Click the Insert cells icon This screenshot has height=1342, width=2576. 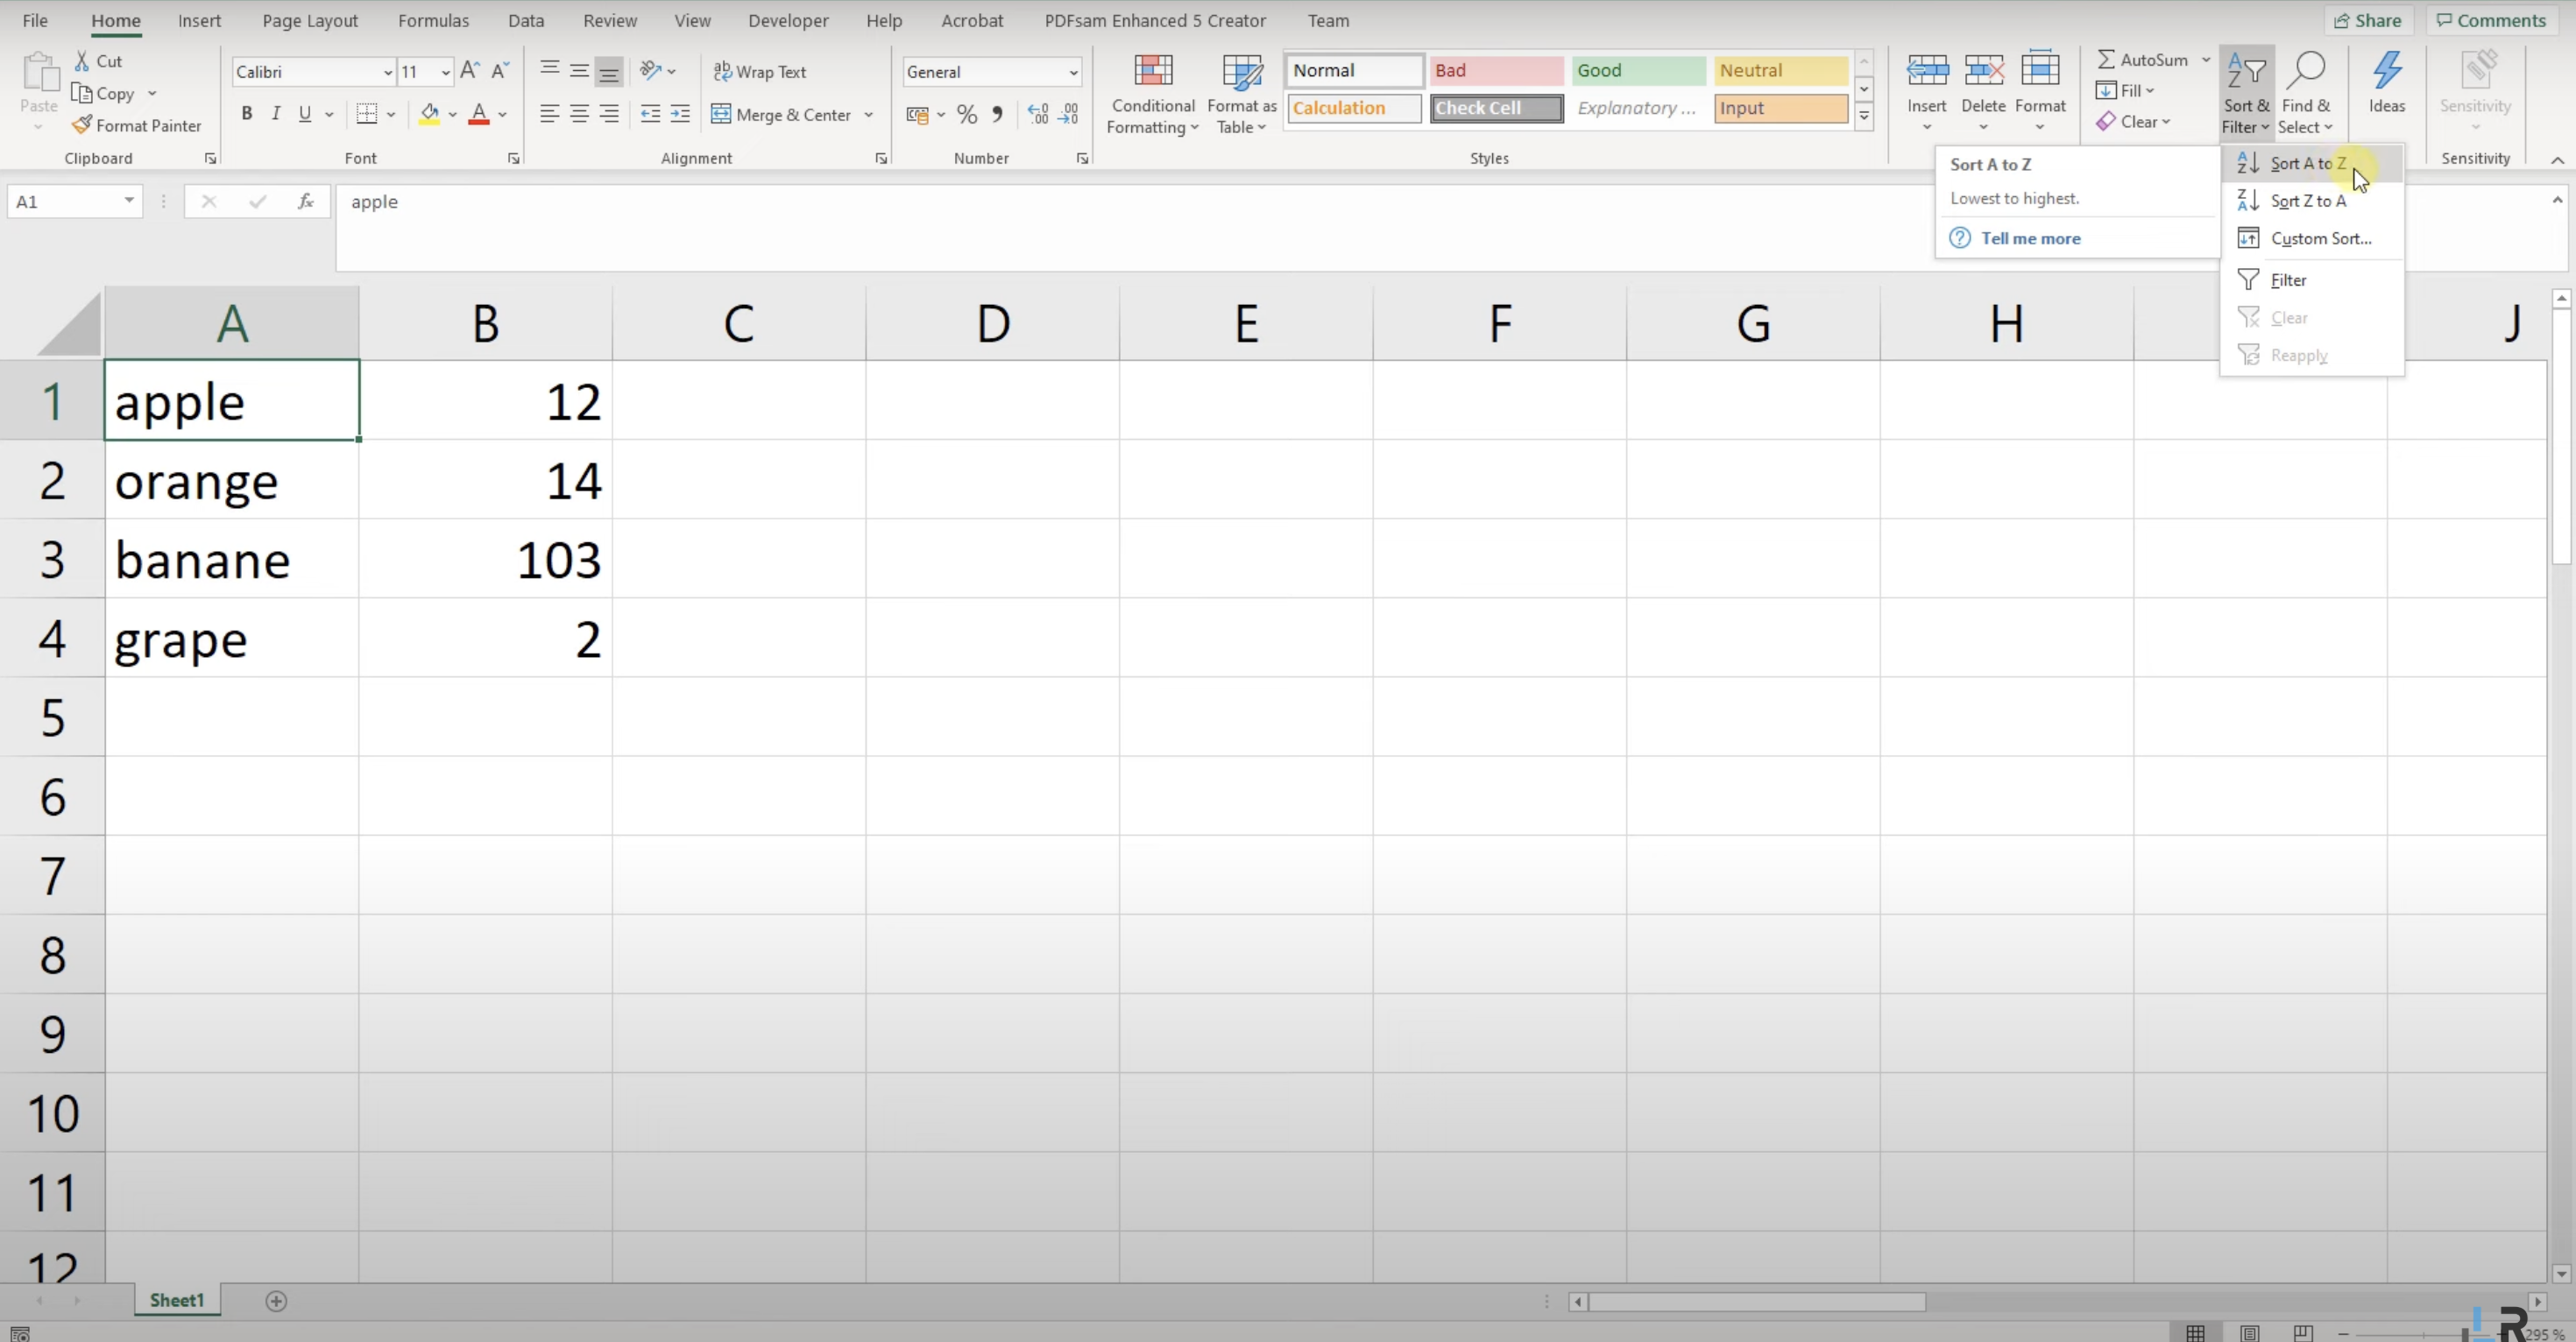[x=1926, y=72]
